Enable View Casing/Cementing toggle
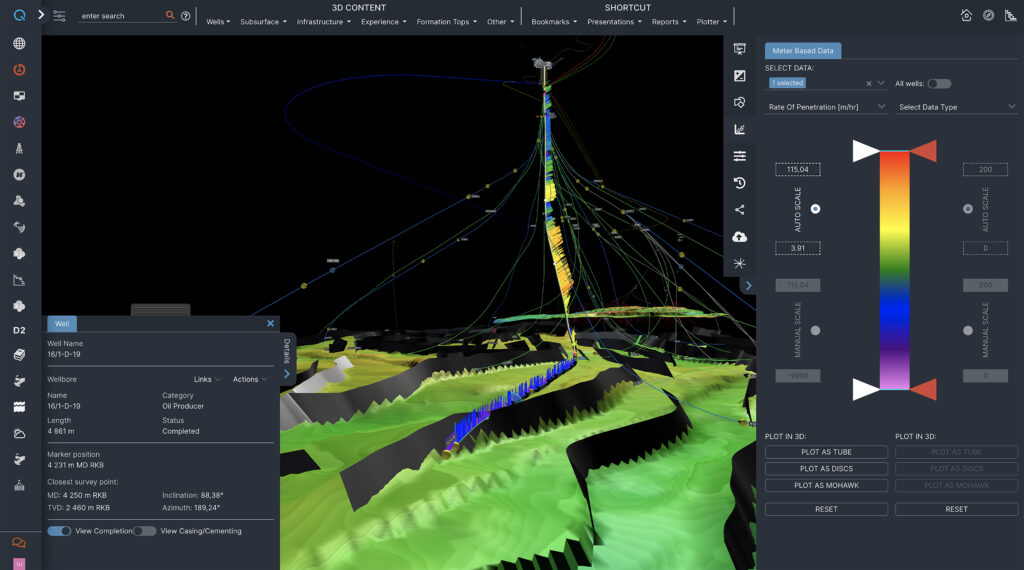The height and width of the screenshot is (570, 1024). (145, 531)
